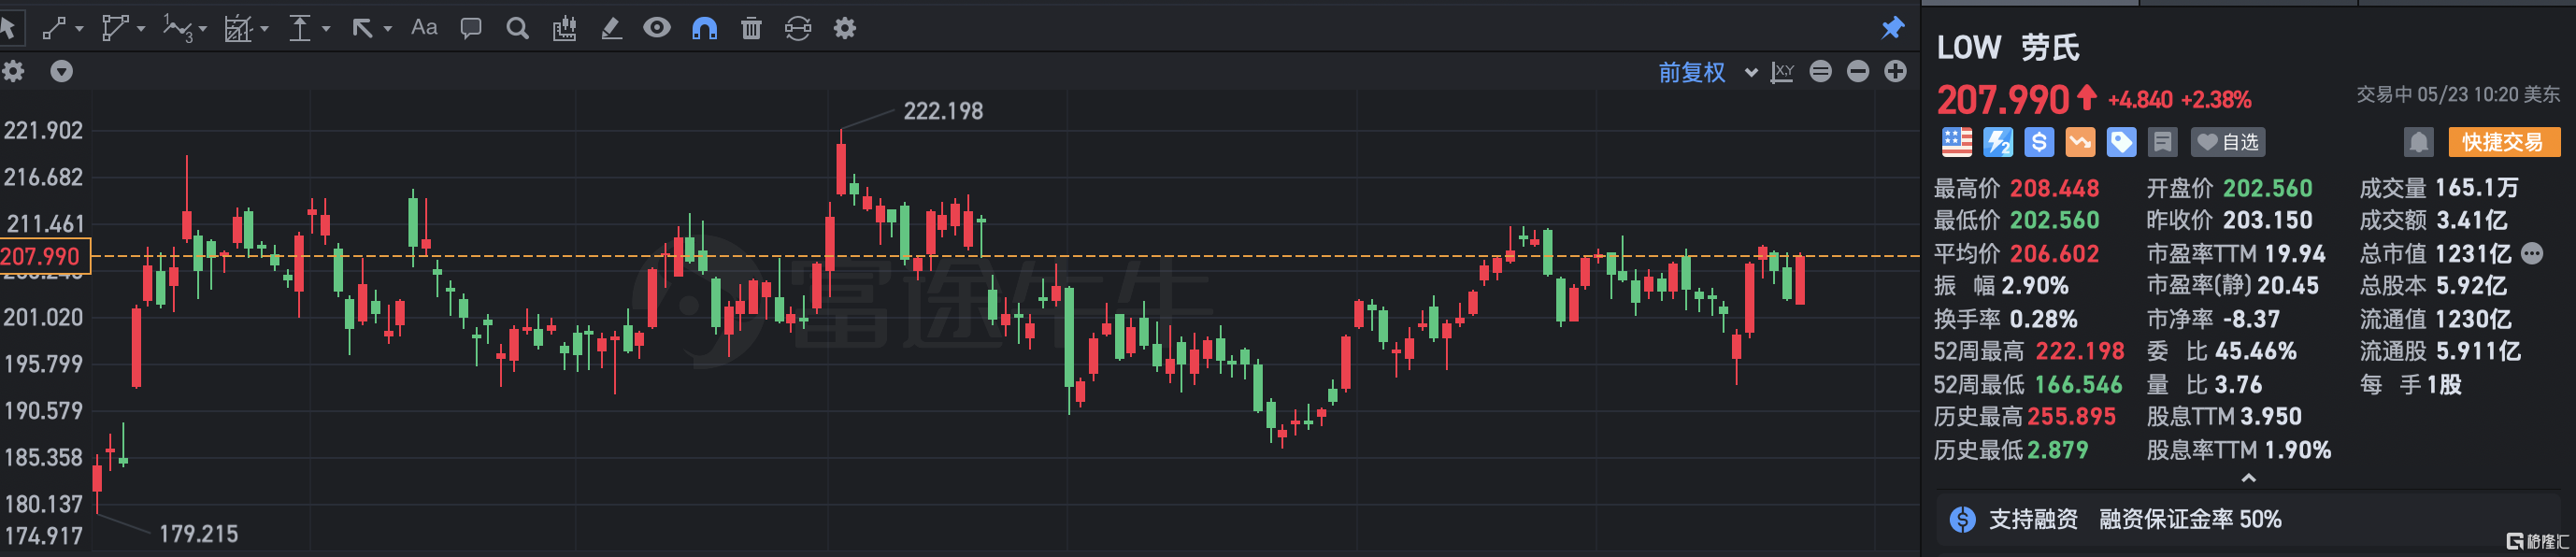Select the price range measure tool

[300, 28]
